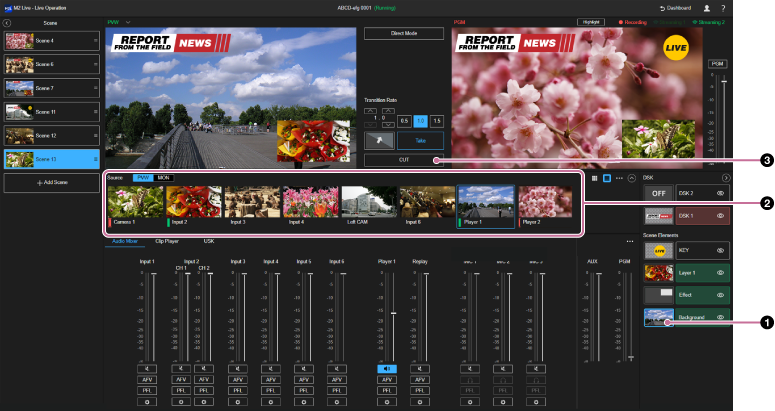Switch to the Clip Player tab
The image size is (775, 411).
(168, 241)
